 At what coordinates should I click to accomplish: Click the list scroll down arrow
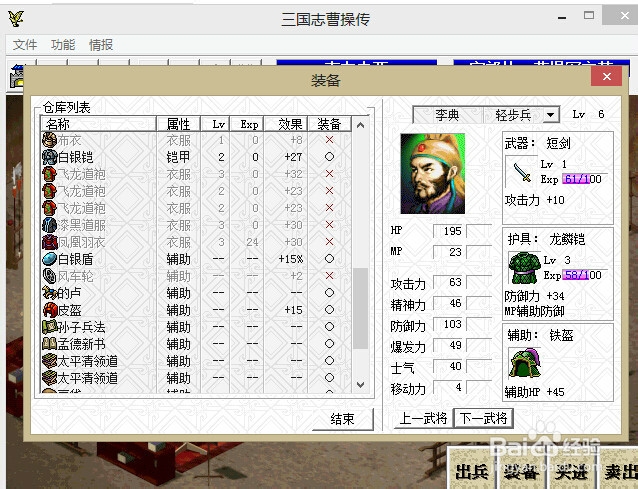click(361, 384)
